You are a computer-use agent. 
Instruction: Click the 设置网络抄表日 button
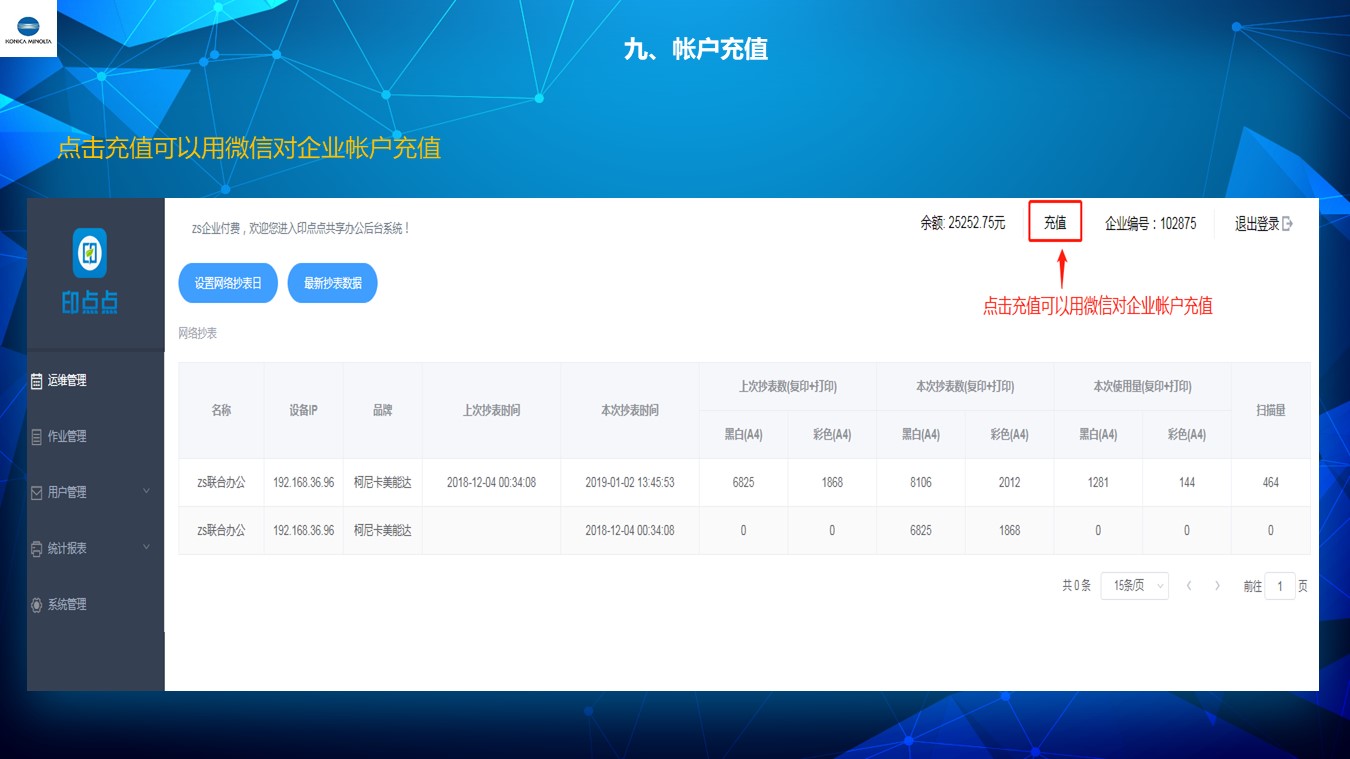(x=228, y=283)
